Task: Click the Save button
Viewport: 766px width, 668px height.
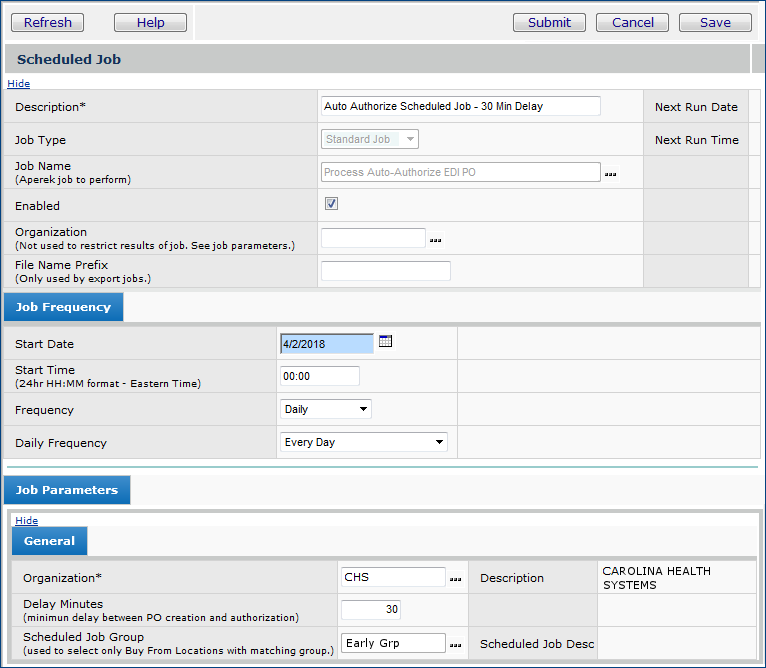Action: pyautogui.click(x=715, y=22)
